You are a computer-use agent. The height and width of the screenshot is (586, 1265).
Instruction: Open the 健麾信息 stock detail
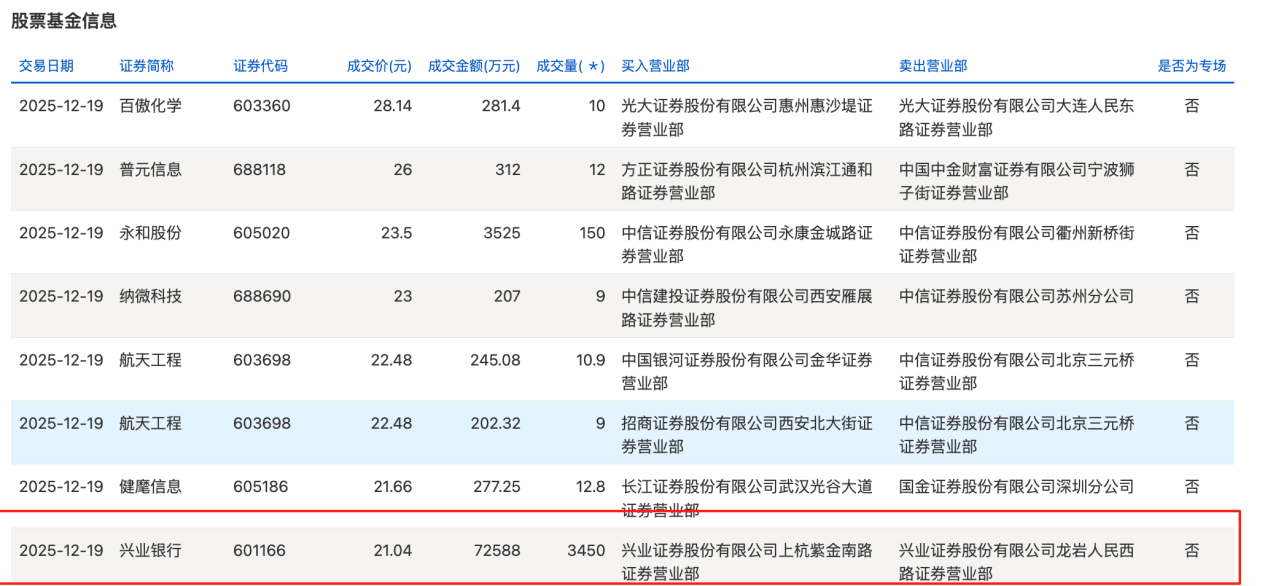(152, 487)
